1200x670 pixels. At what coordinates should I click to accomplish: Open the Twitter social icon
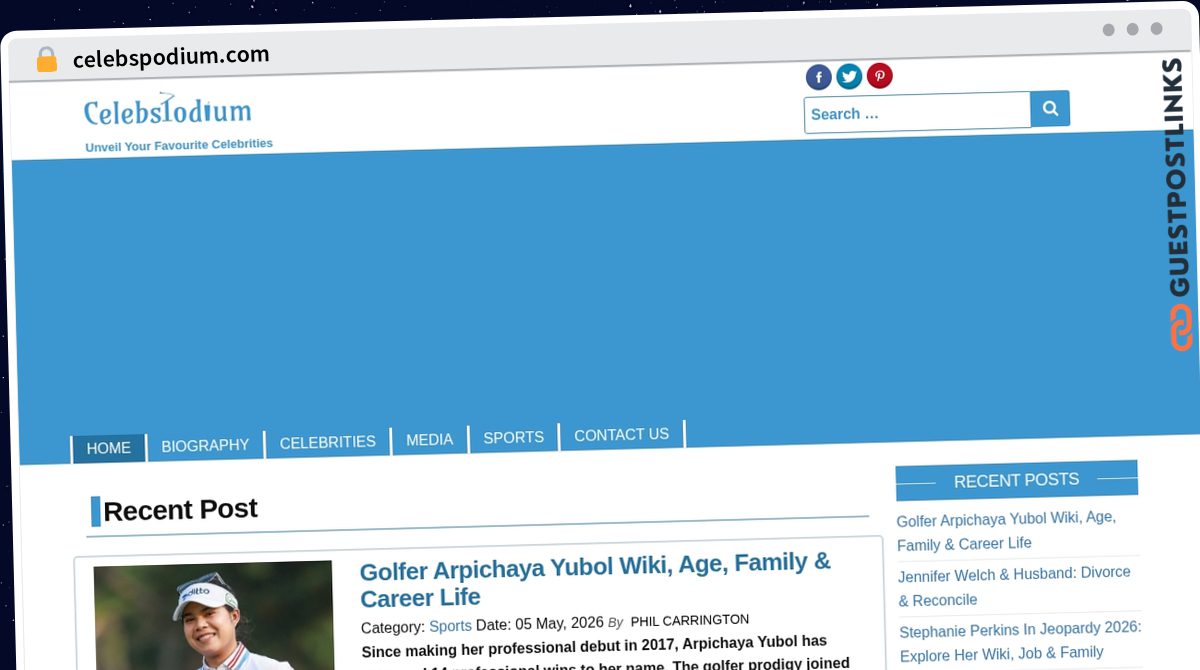(x=849, y=76)
